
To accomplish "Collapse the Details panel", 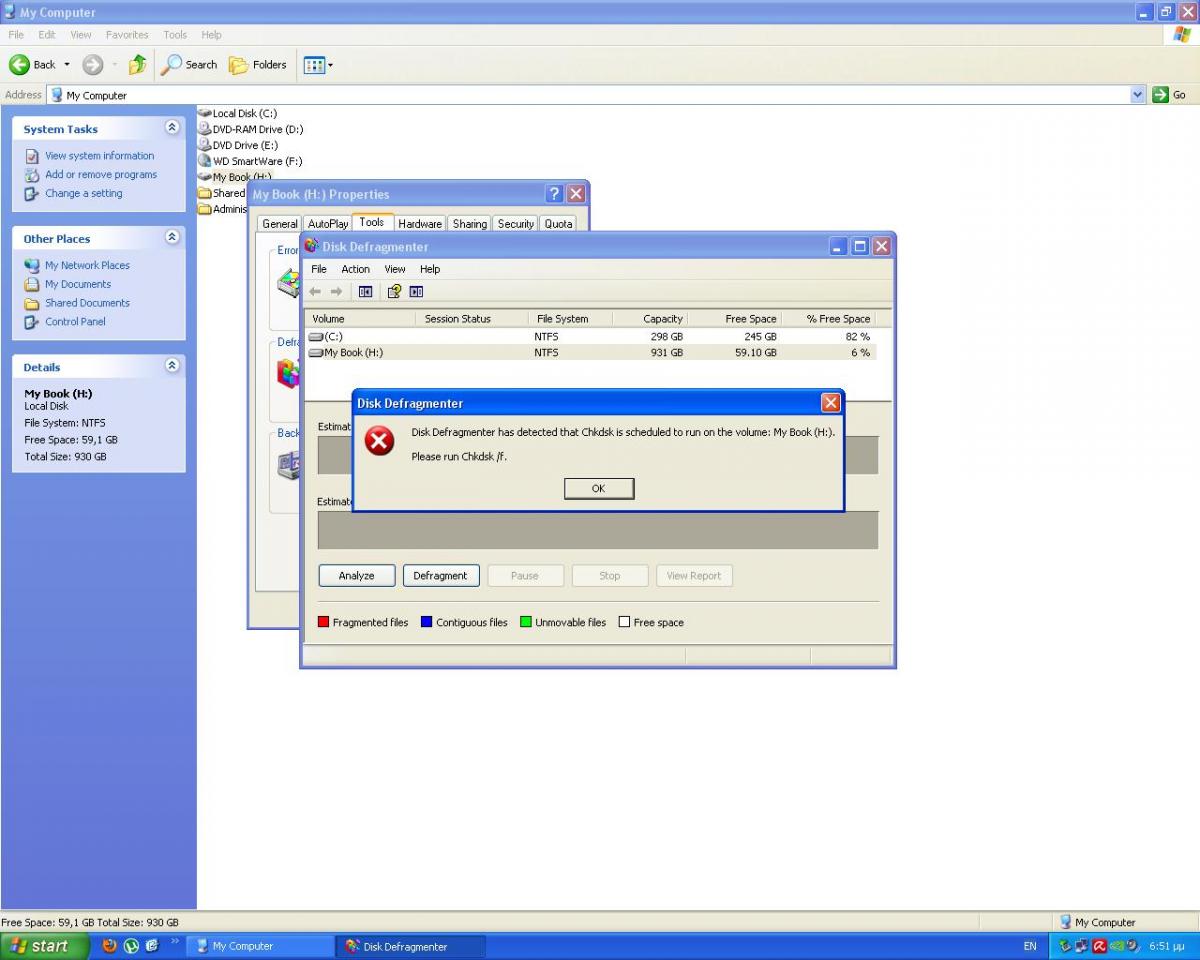I will [172, 366].
